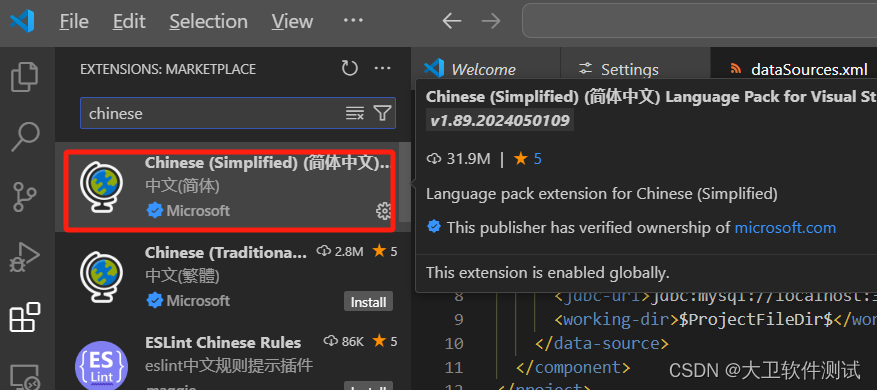
Task: Open the extensions filter options
Action: pos(383,114)
